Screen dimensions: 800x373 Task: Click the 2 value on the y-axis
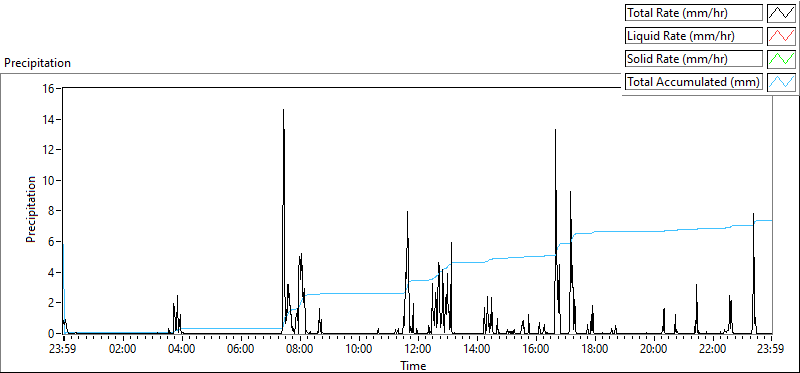coord(52,303)
